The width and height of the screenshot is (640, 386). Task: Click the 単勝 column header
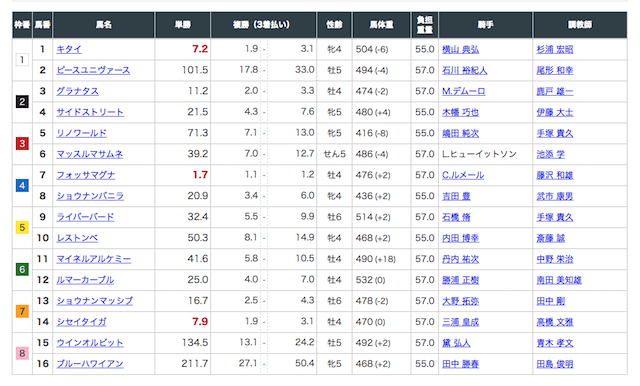[182, 25]
